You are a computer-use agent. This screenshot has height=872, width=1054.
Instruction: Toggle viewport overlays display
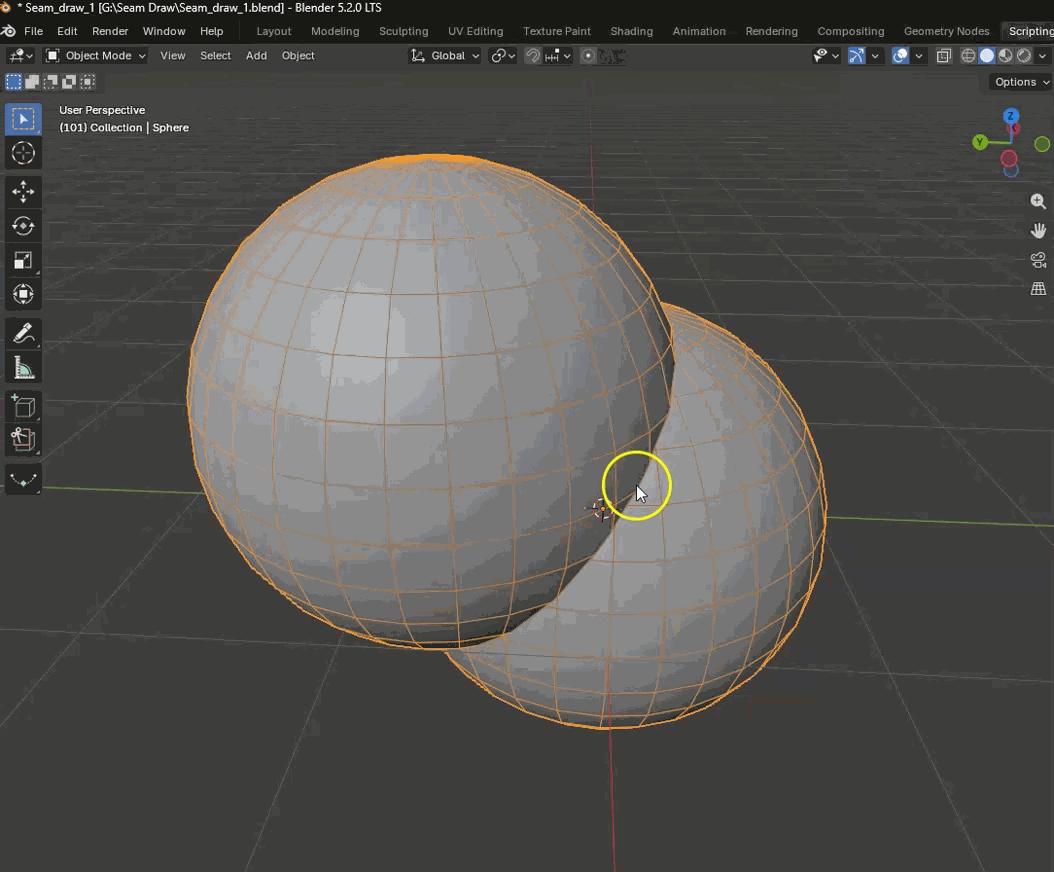point(900,56)
